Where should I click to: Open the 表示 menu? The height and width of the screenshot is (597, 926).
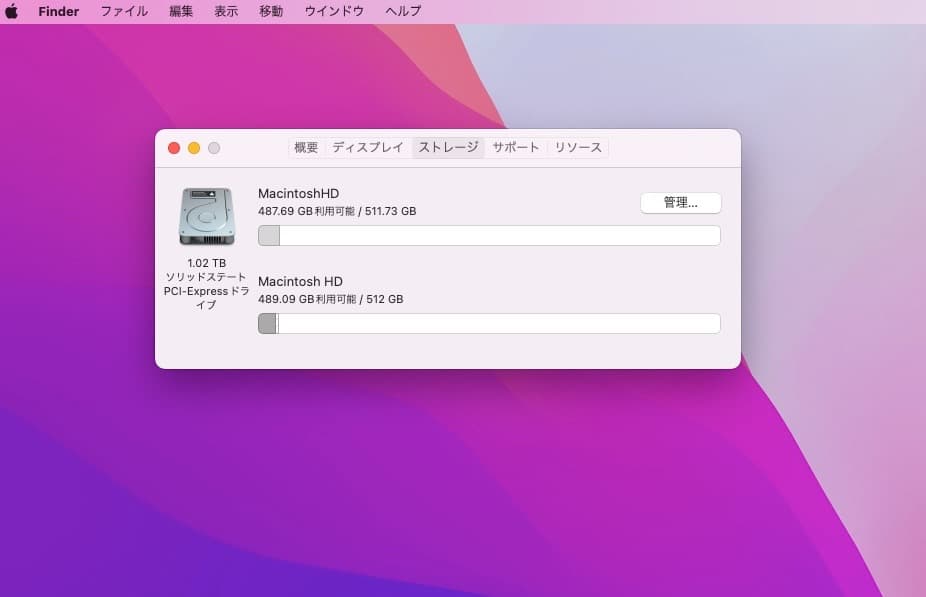click(x=226, y=11)
